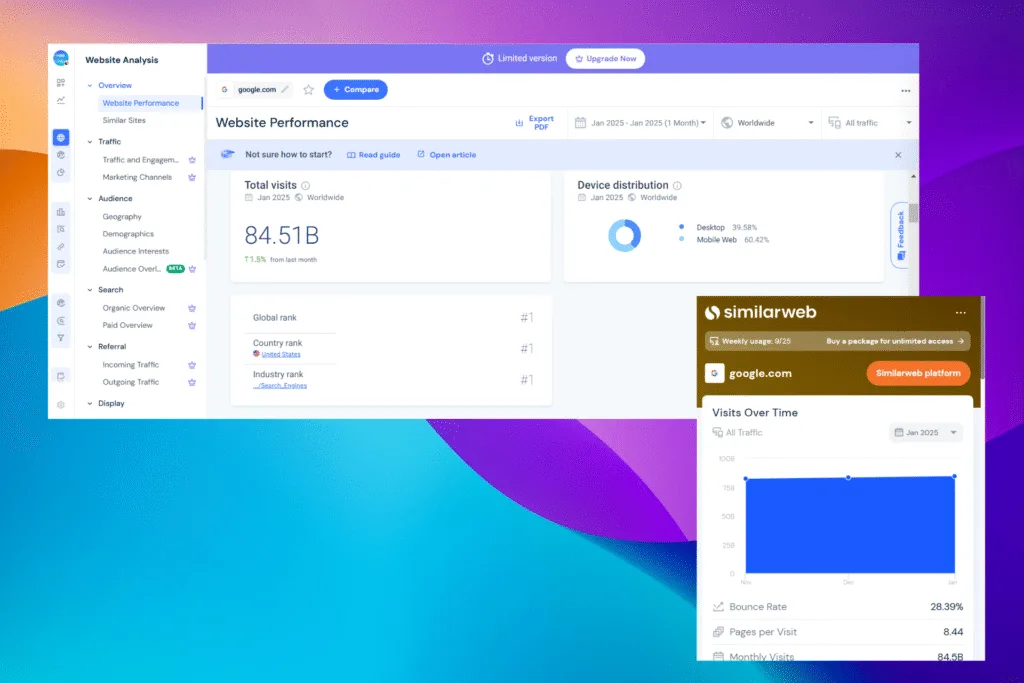Click the Bounce Rate 28.39% row

pyautogui.click(x=838, y=607)
